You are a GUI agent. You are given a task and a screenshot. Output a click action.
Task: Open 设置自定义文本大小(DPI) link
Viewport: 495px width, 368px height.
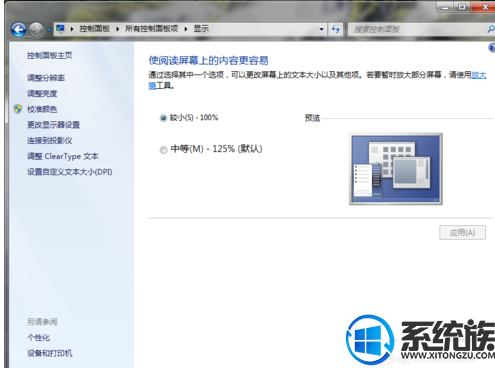click(x=70, y=172)
